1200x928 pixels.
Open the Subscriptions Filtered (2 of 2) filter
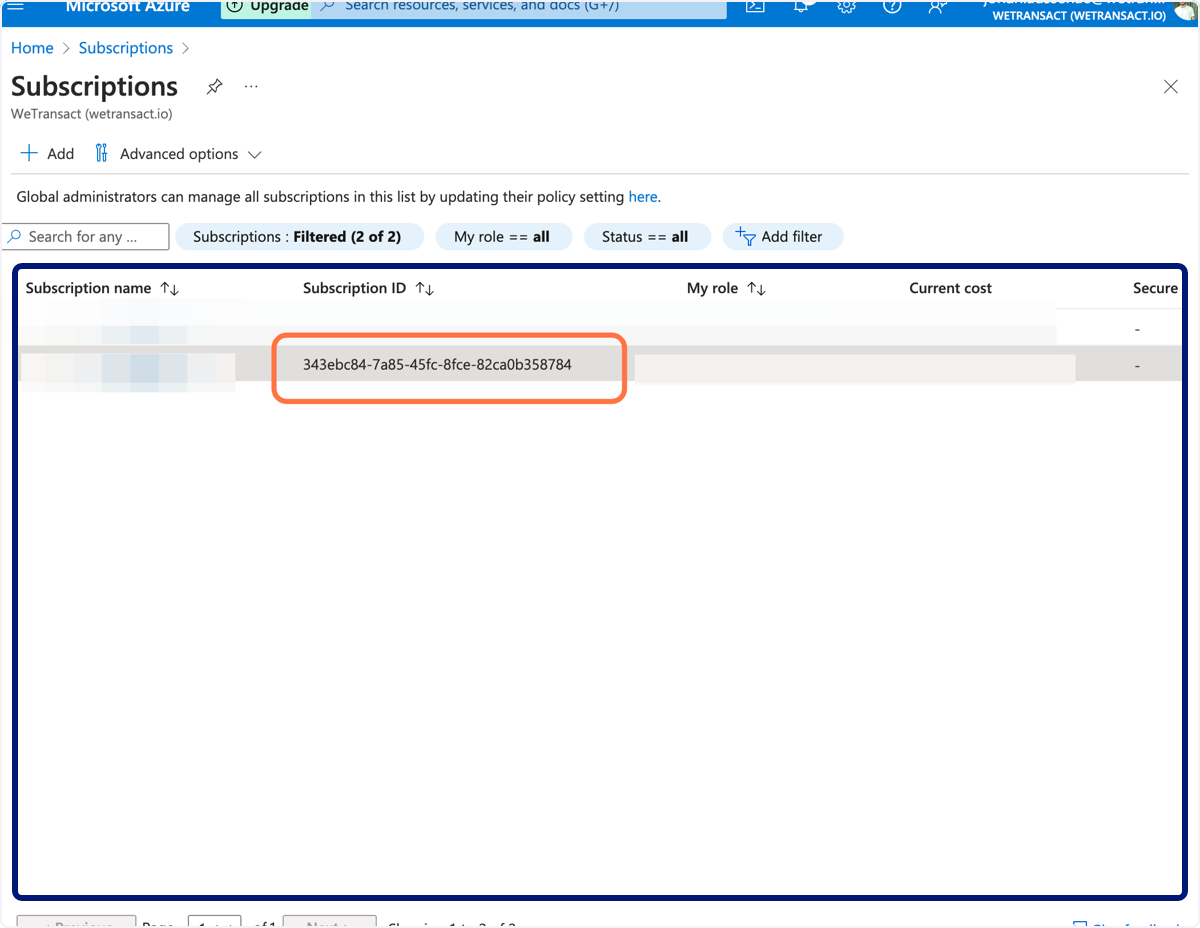point(299,237)
